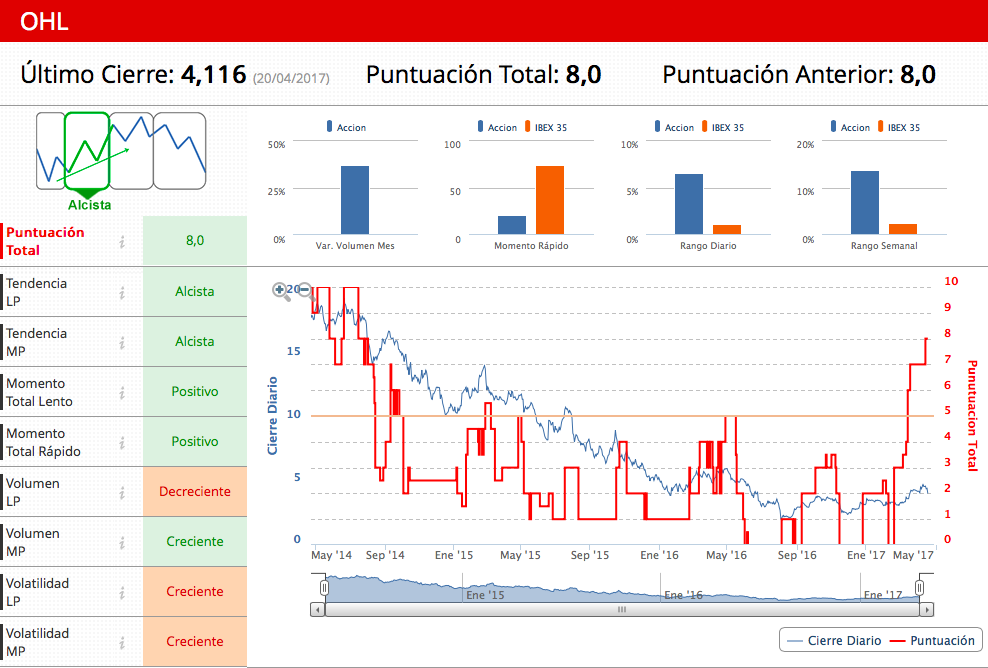Click the Ene '17 label in the navigator
This screenshot has width=988, height=668.
[883, 595]
